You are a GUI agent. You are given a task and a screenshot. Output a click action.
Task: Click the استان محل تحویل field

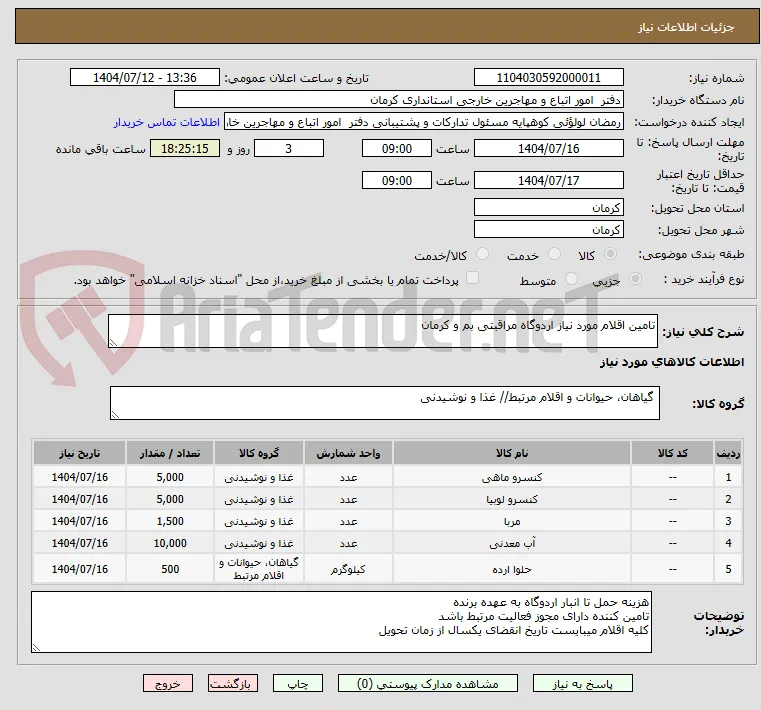tap(548, 208)
